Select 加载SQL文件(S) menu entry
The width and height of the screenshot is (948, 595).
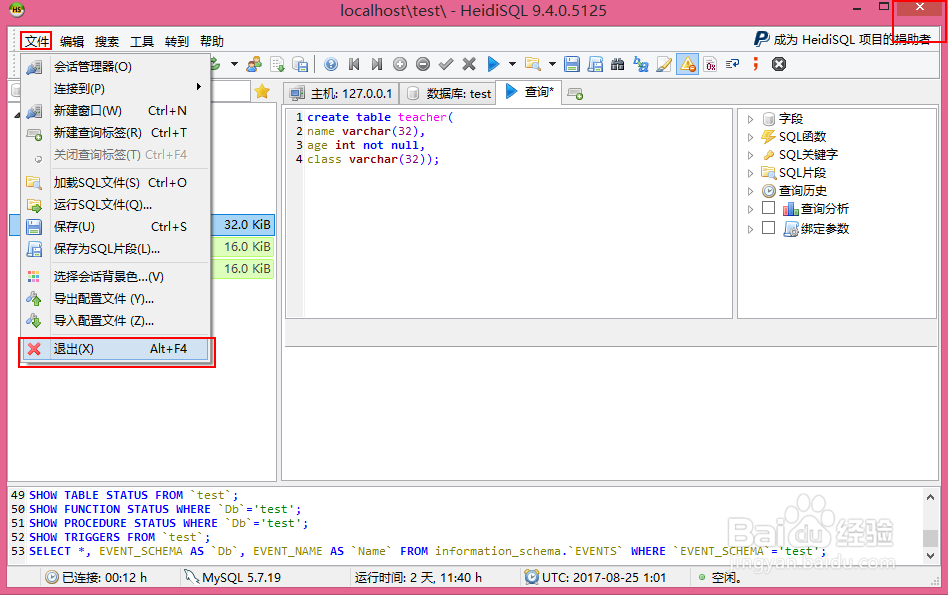(x=116, y=183)
